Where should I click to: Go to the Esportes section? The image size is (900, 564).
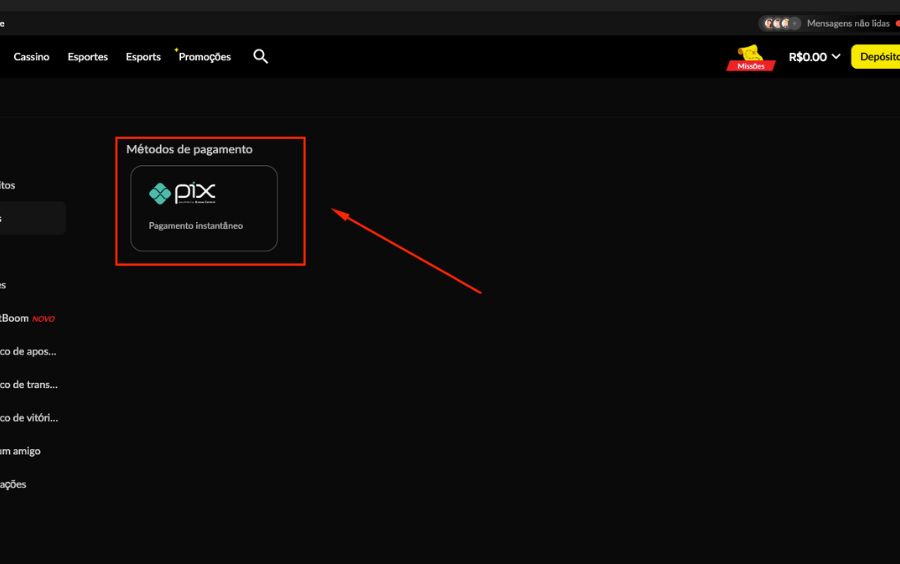[x=88, y=57]
